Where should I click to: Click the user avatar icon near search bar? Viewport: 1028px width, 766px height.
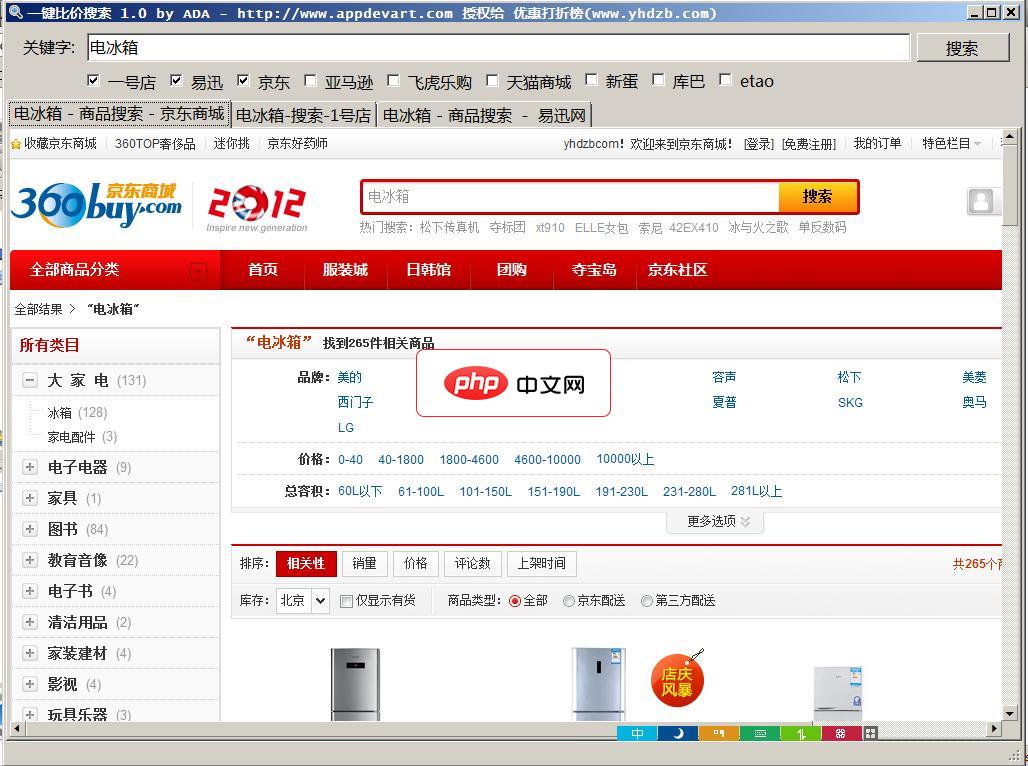coord(981,201)
